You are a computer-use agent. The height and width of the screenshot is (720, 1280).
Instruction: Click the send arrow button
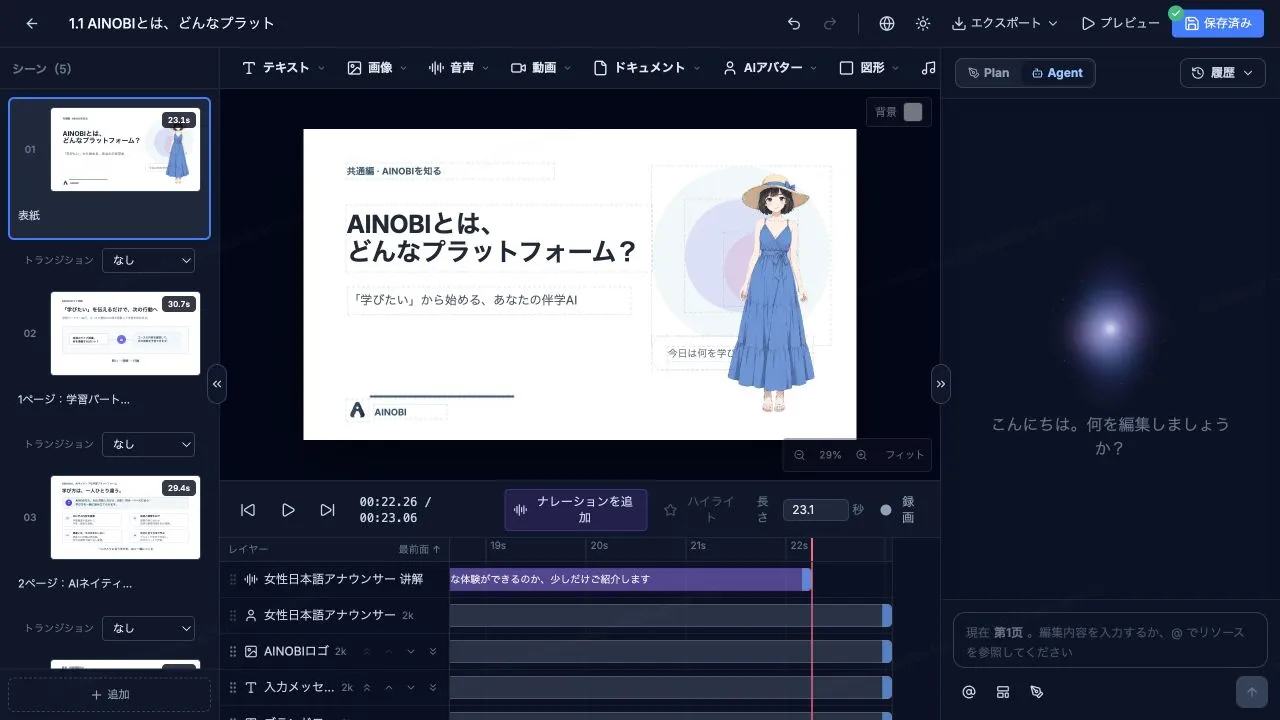pyautogui.click(x=1251, y=692)
